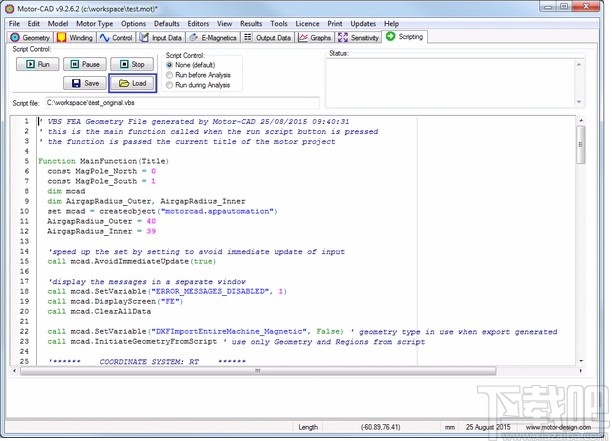Open the Defaults menu
The width and height of the screenshot is (612, 441).
point(167,24)
